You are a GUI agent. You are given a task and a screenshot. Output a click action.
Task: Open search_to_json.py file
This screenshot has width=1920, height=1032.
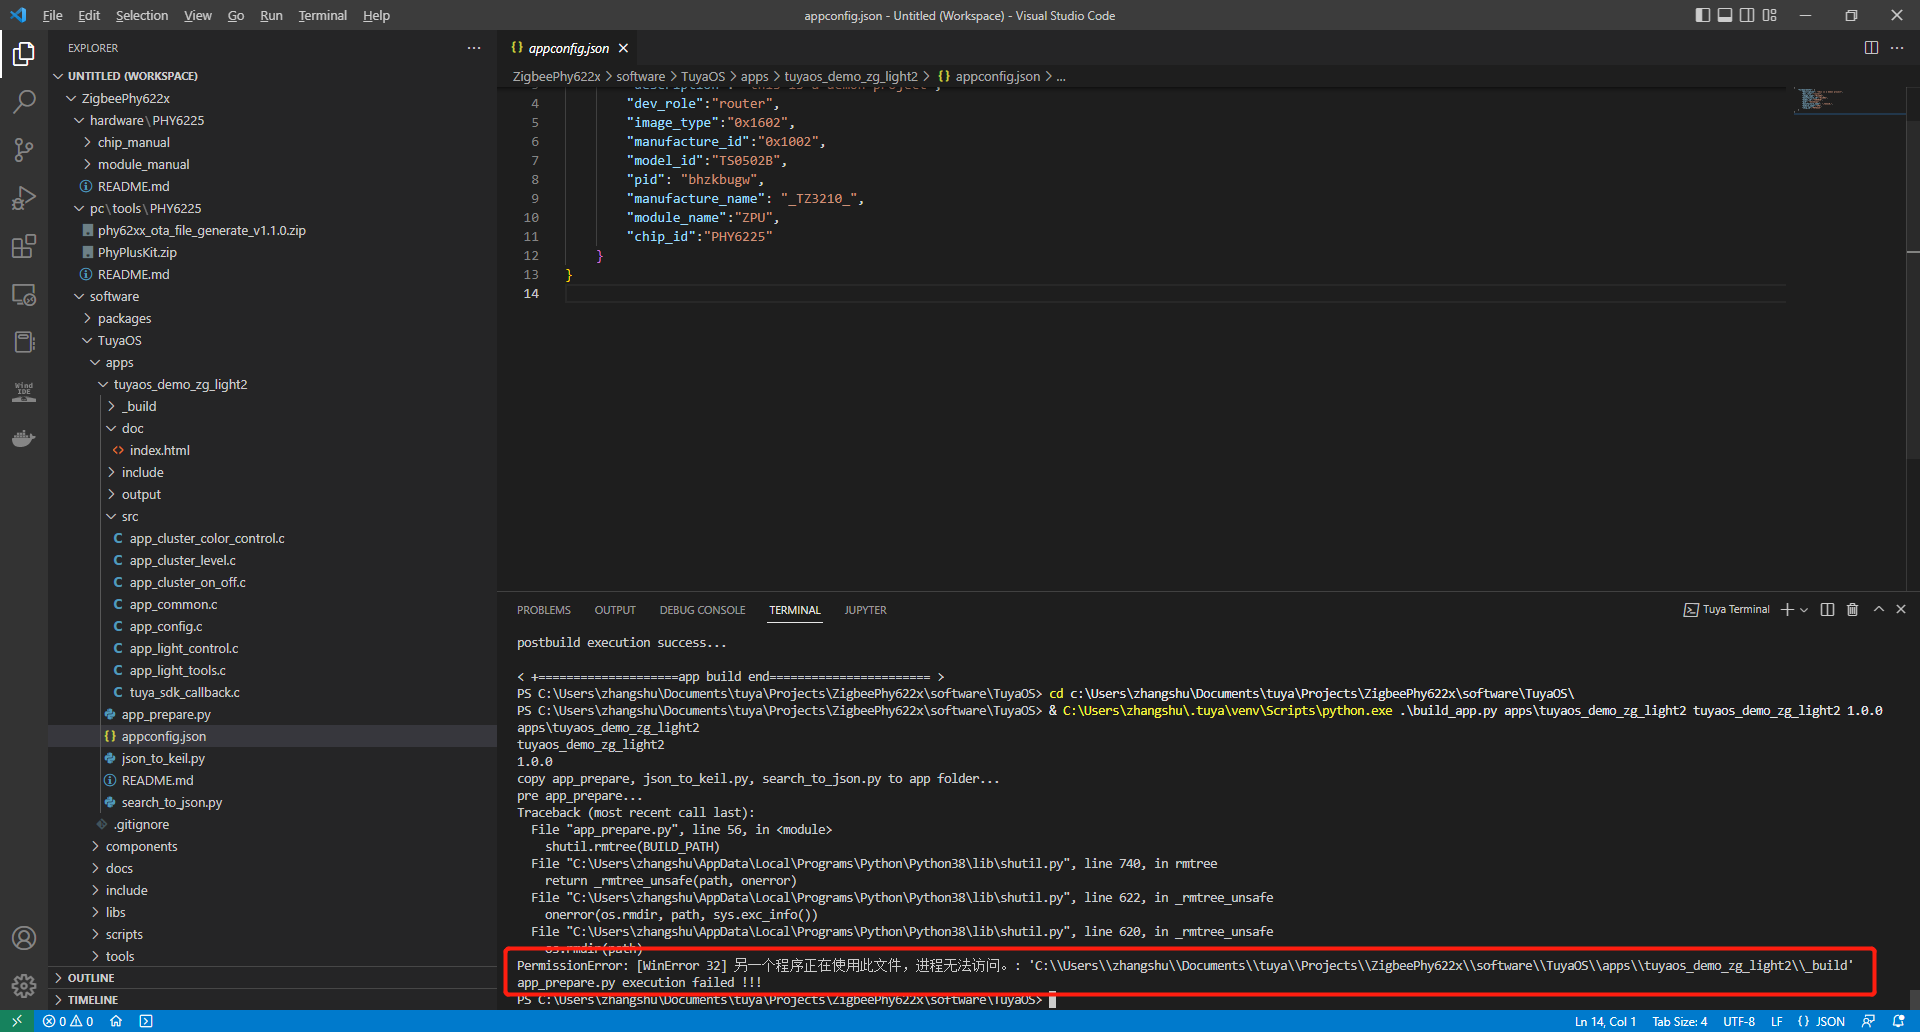click(172, 802)
